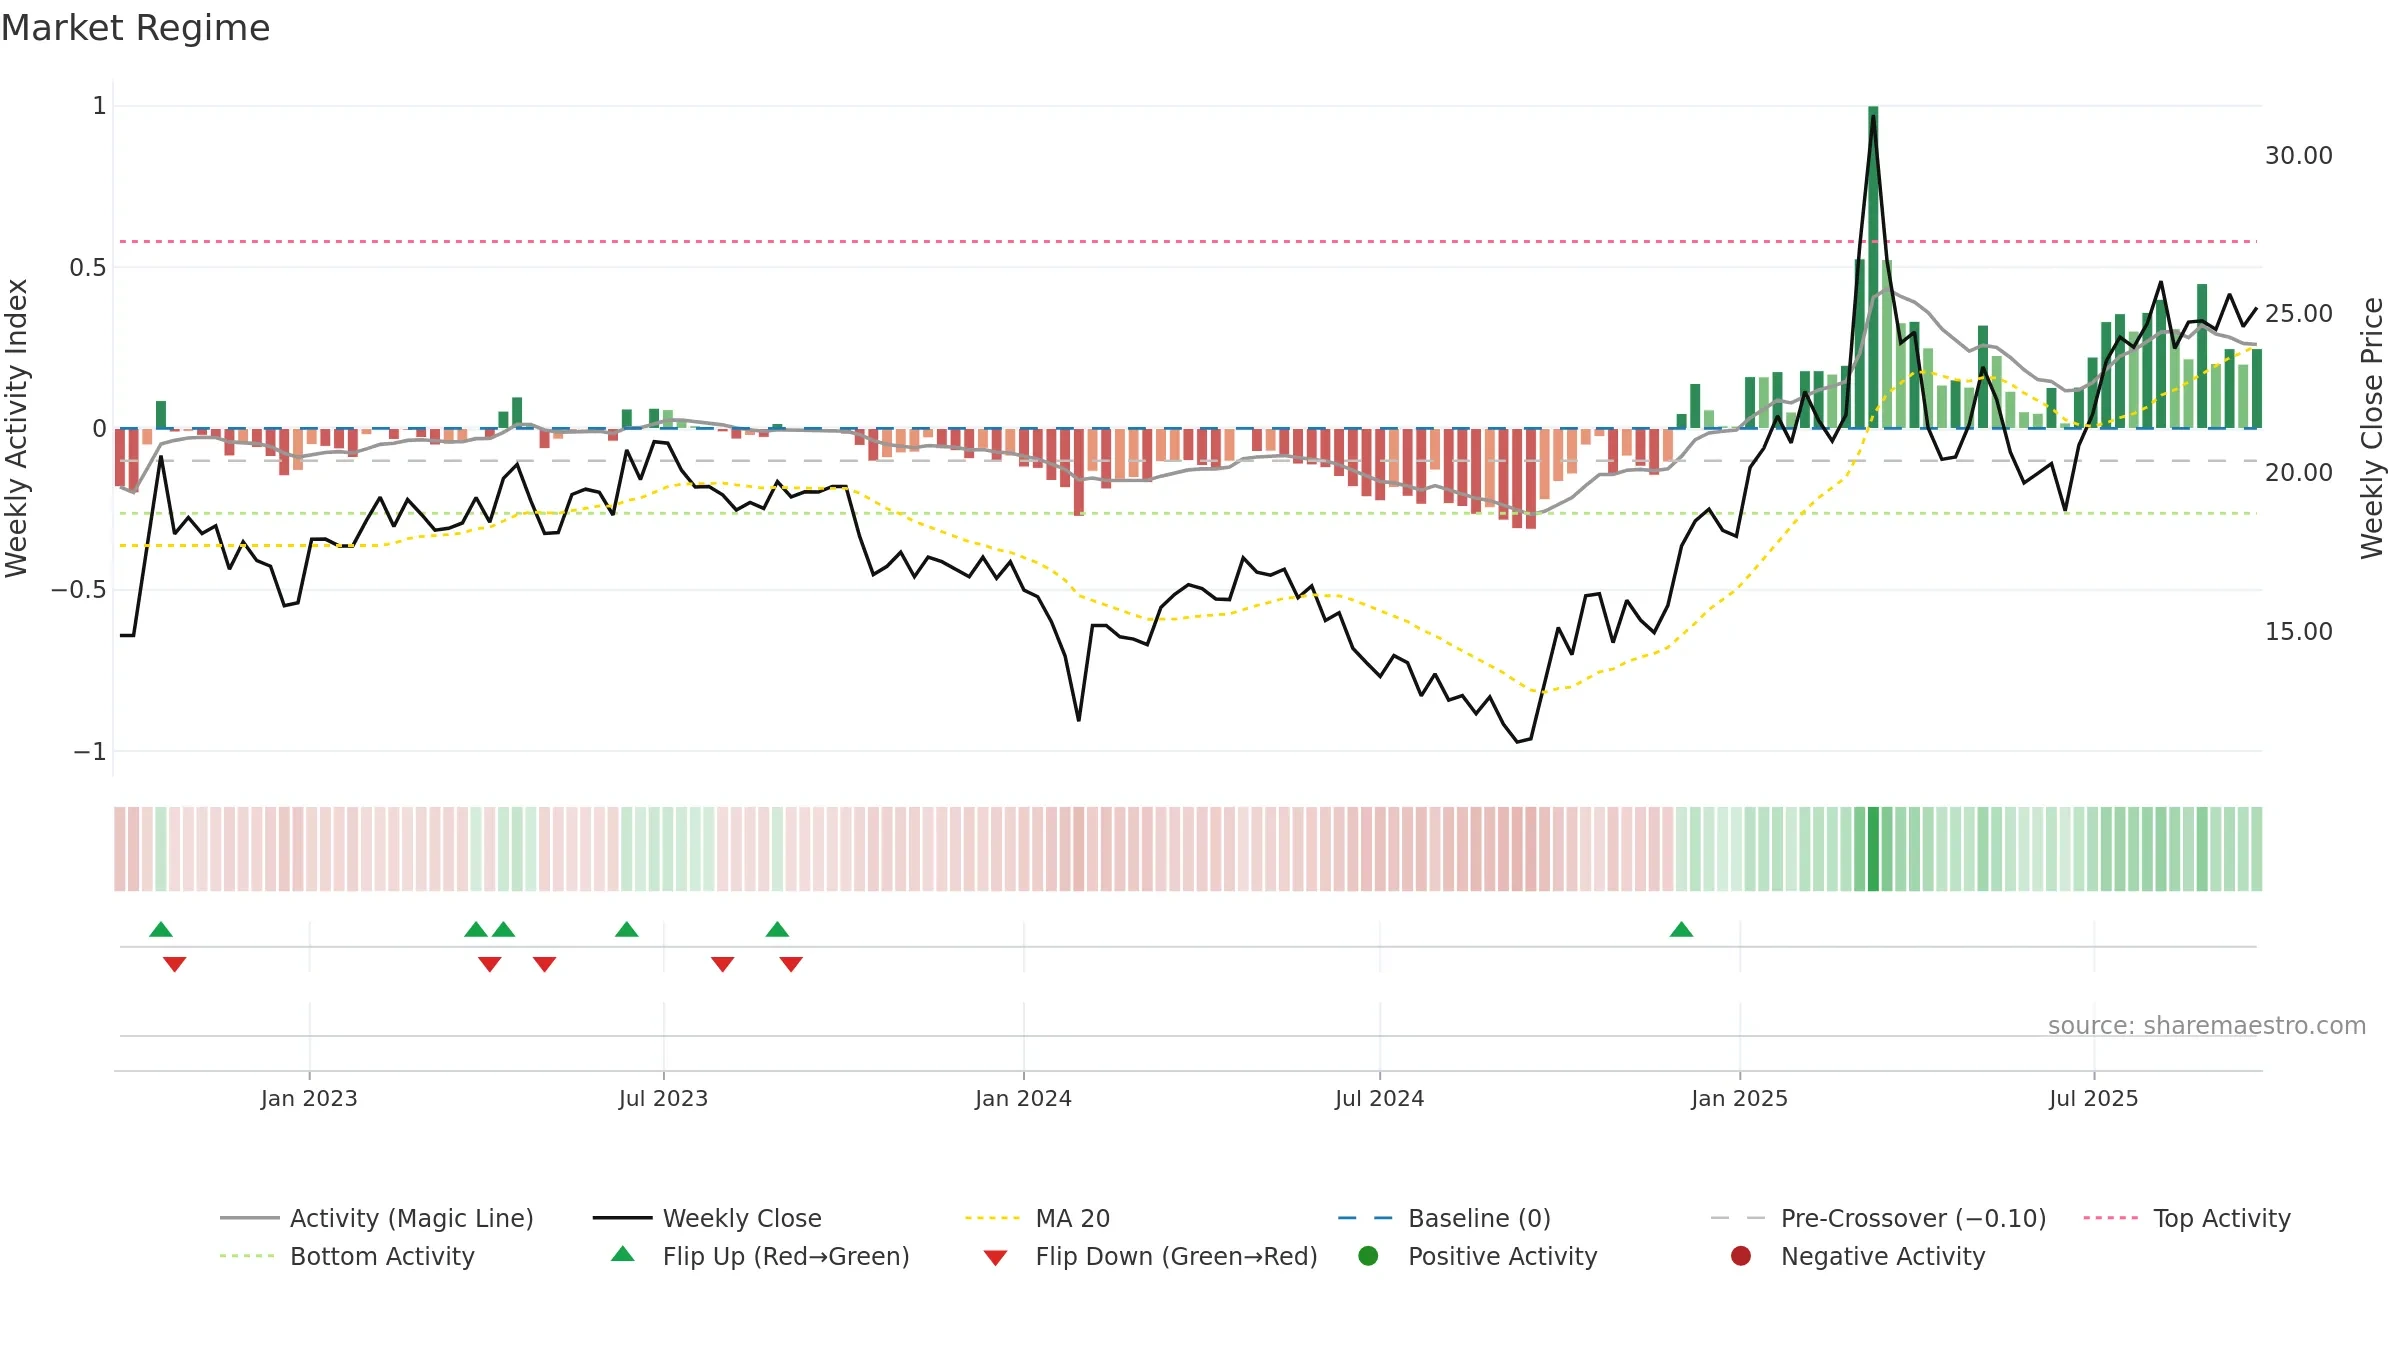Click the Jul 2023 x-axis label
Image resolution: width=2400 pixels, height=1350 pixels.
(x=663, y=1098)
